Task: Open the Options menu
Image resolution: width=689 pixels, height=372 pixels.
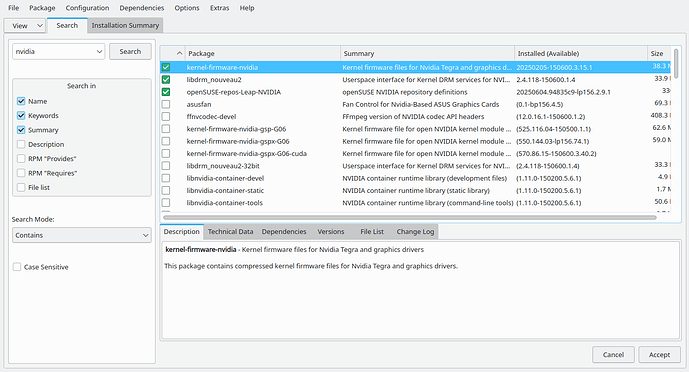Action: click(x=187, y=8)
